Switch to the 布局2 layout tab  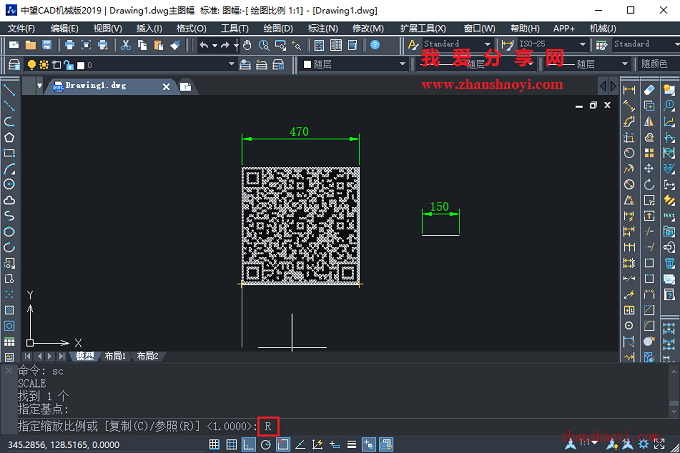pos(147,356)
